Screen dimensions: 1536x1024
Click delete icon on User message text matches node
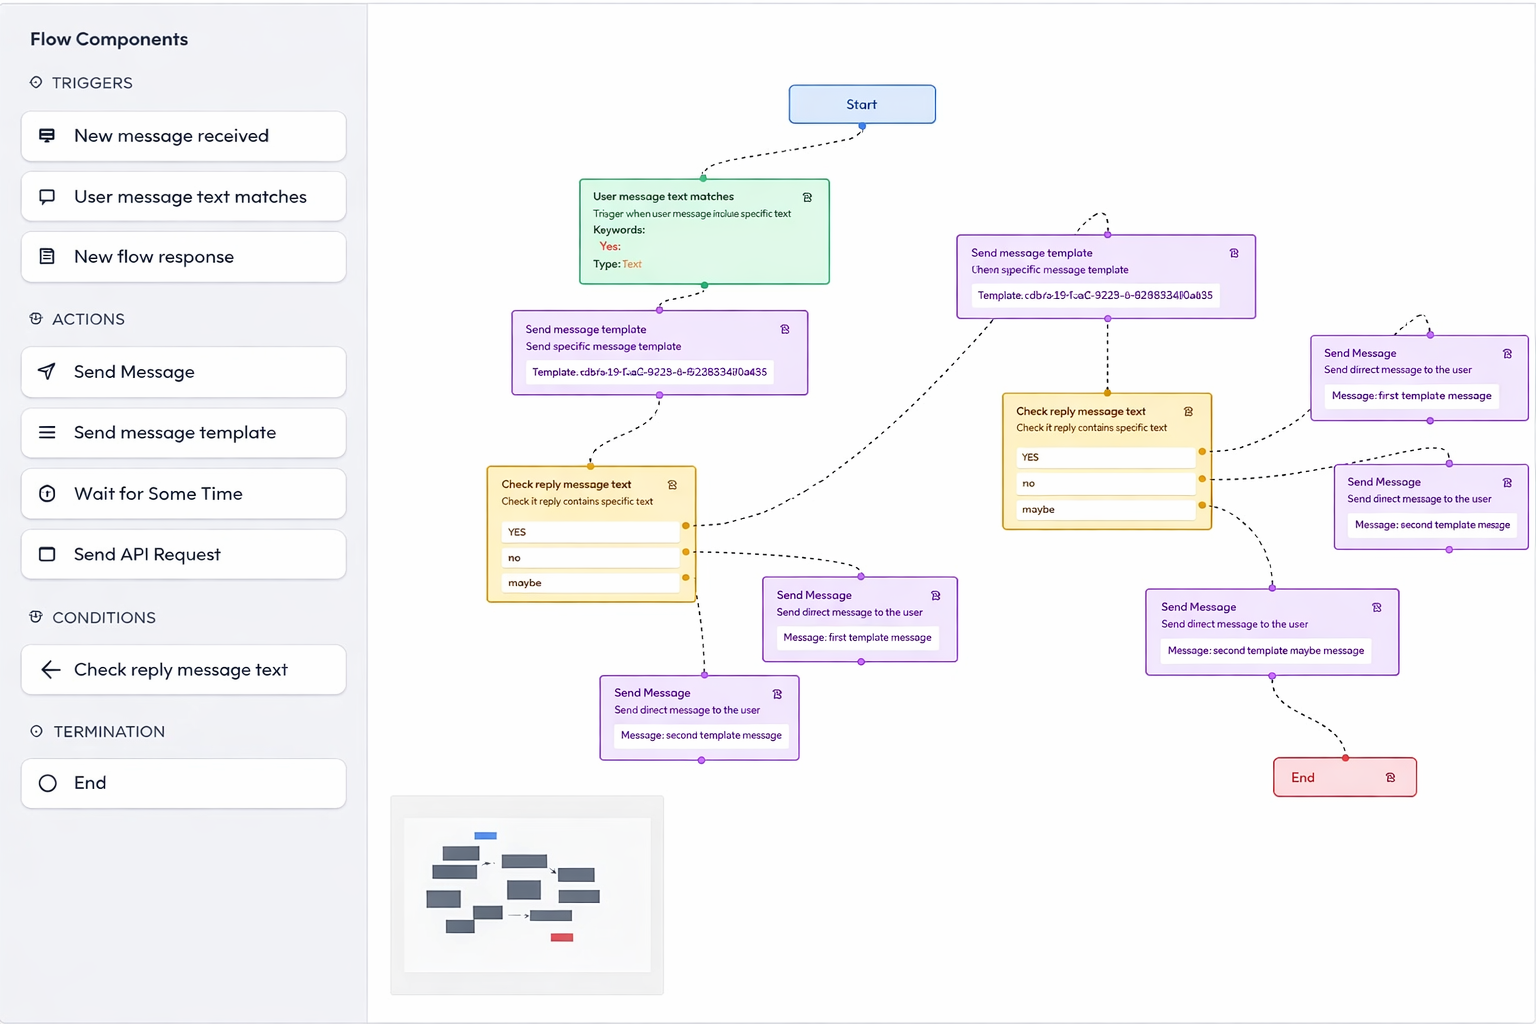[x=807, y=197]
